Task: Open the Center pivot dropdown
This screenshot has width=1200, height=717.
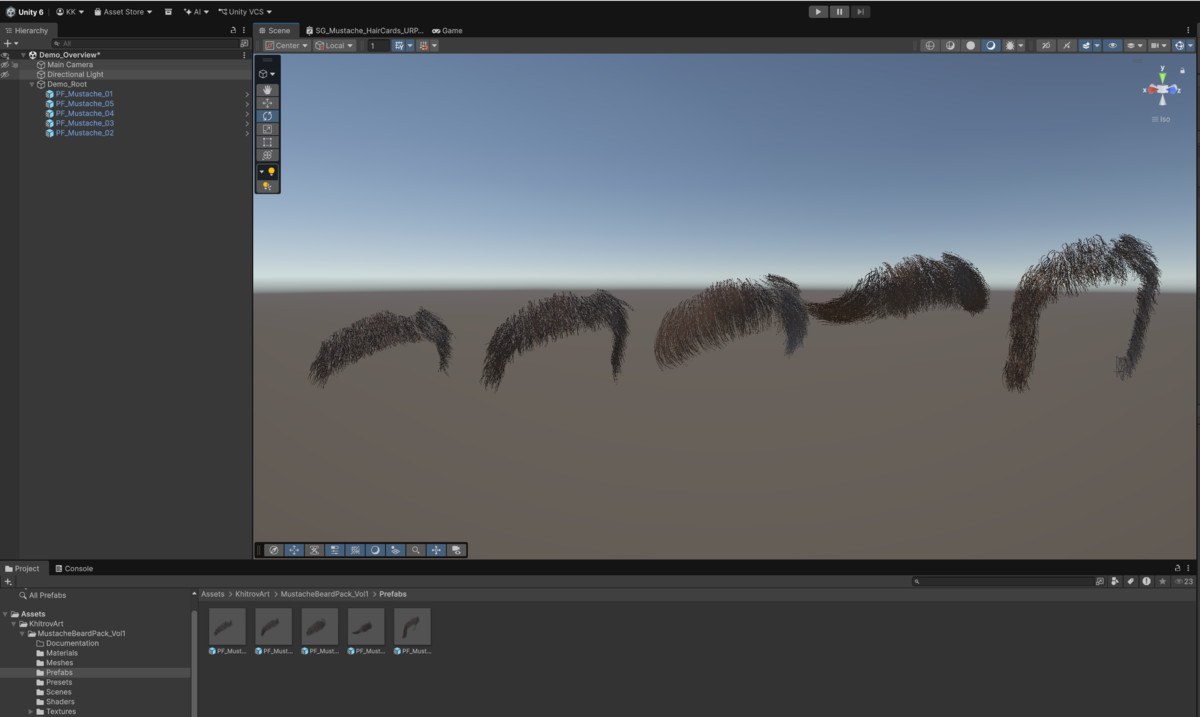Action: (x=286, y=45)
